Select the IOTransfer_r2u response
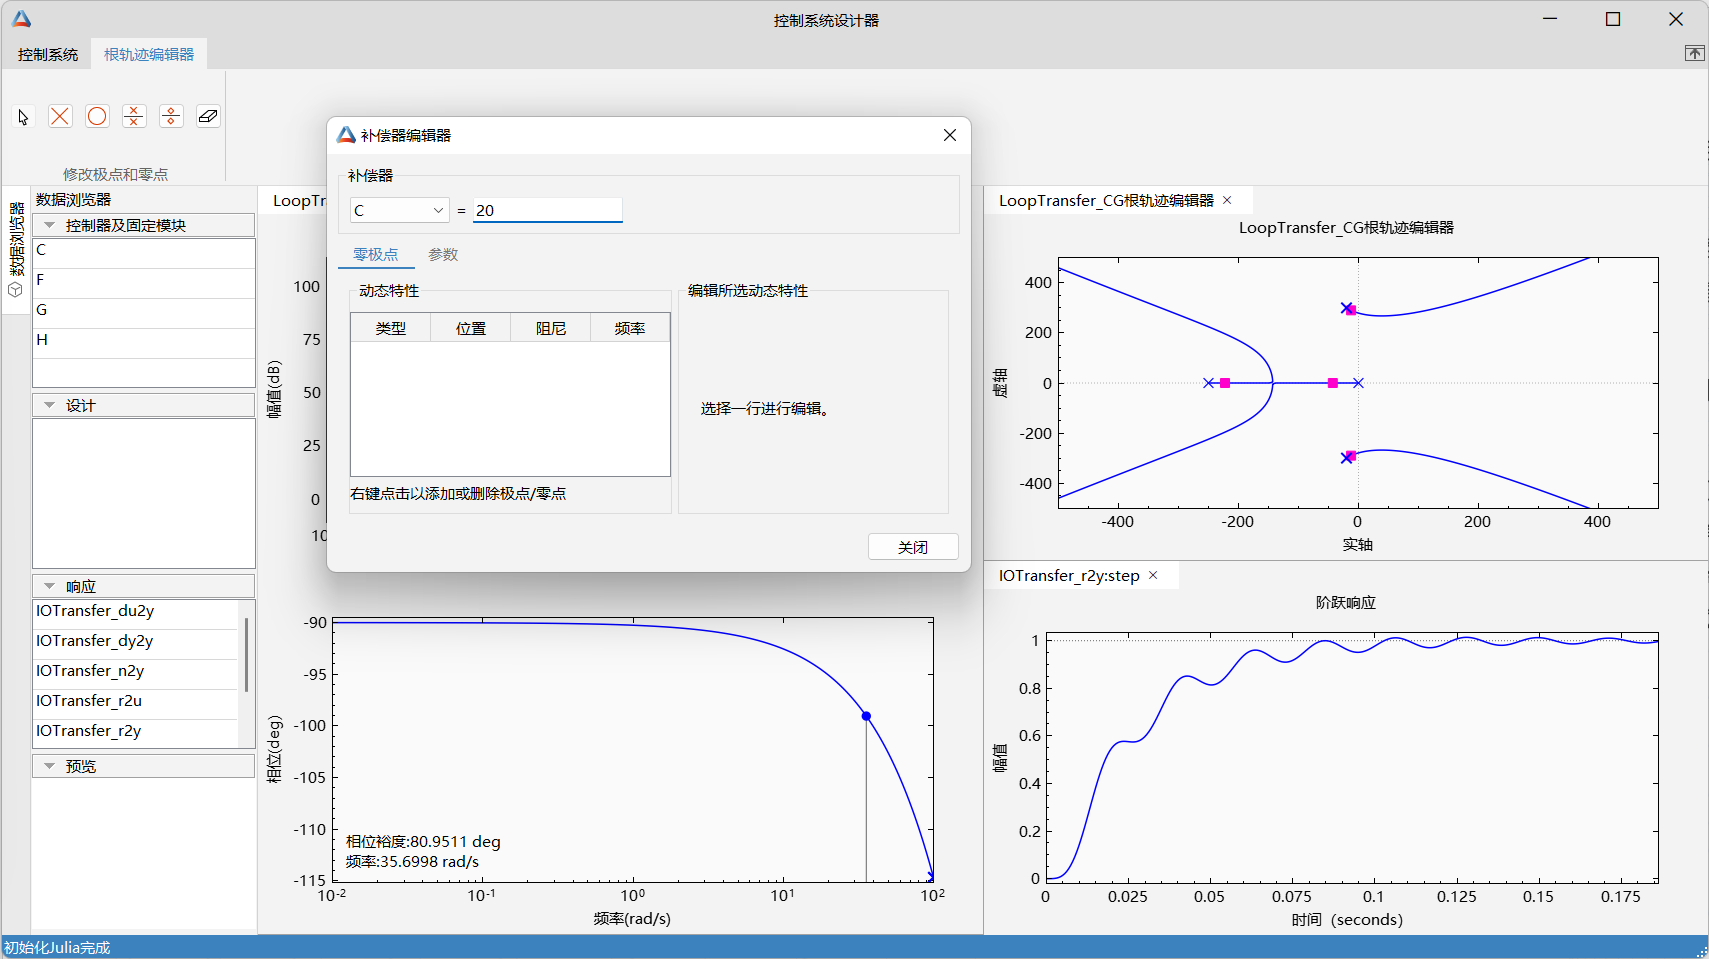Image resolution: width=1709 pixels, height=959 pixels. 136,704
